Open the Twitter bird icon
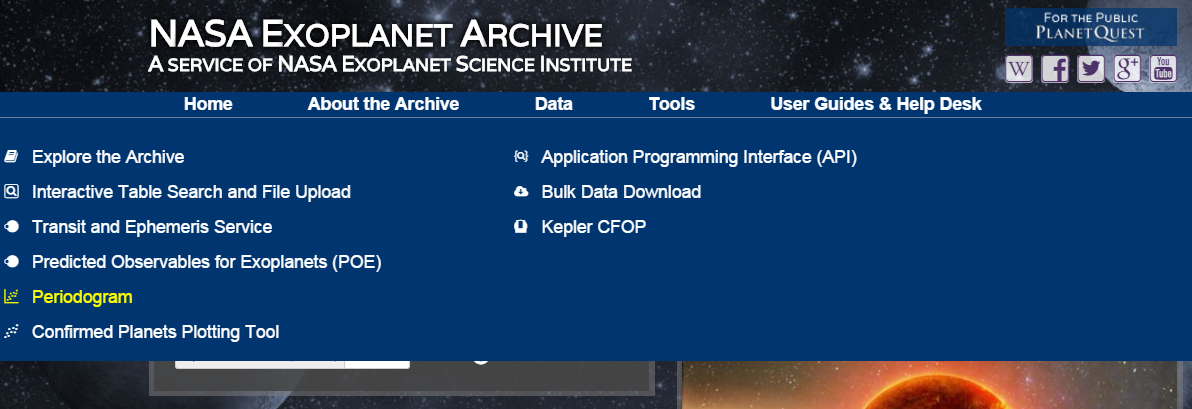The width and height of the screenshot is (1192, 409). coord(1091,69)
